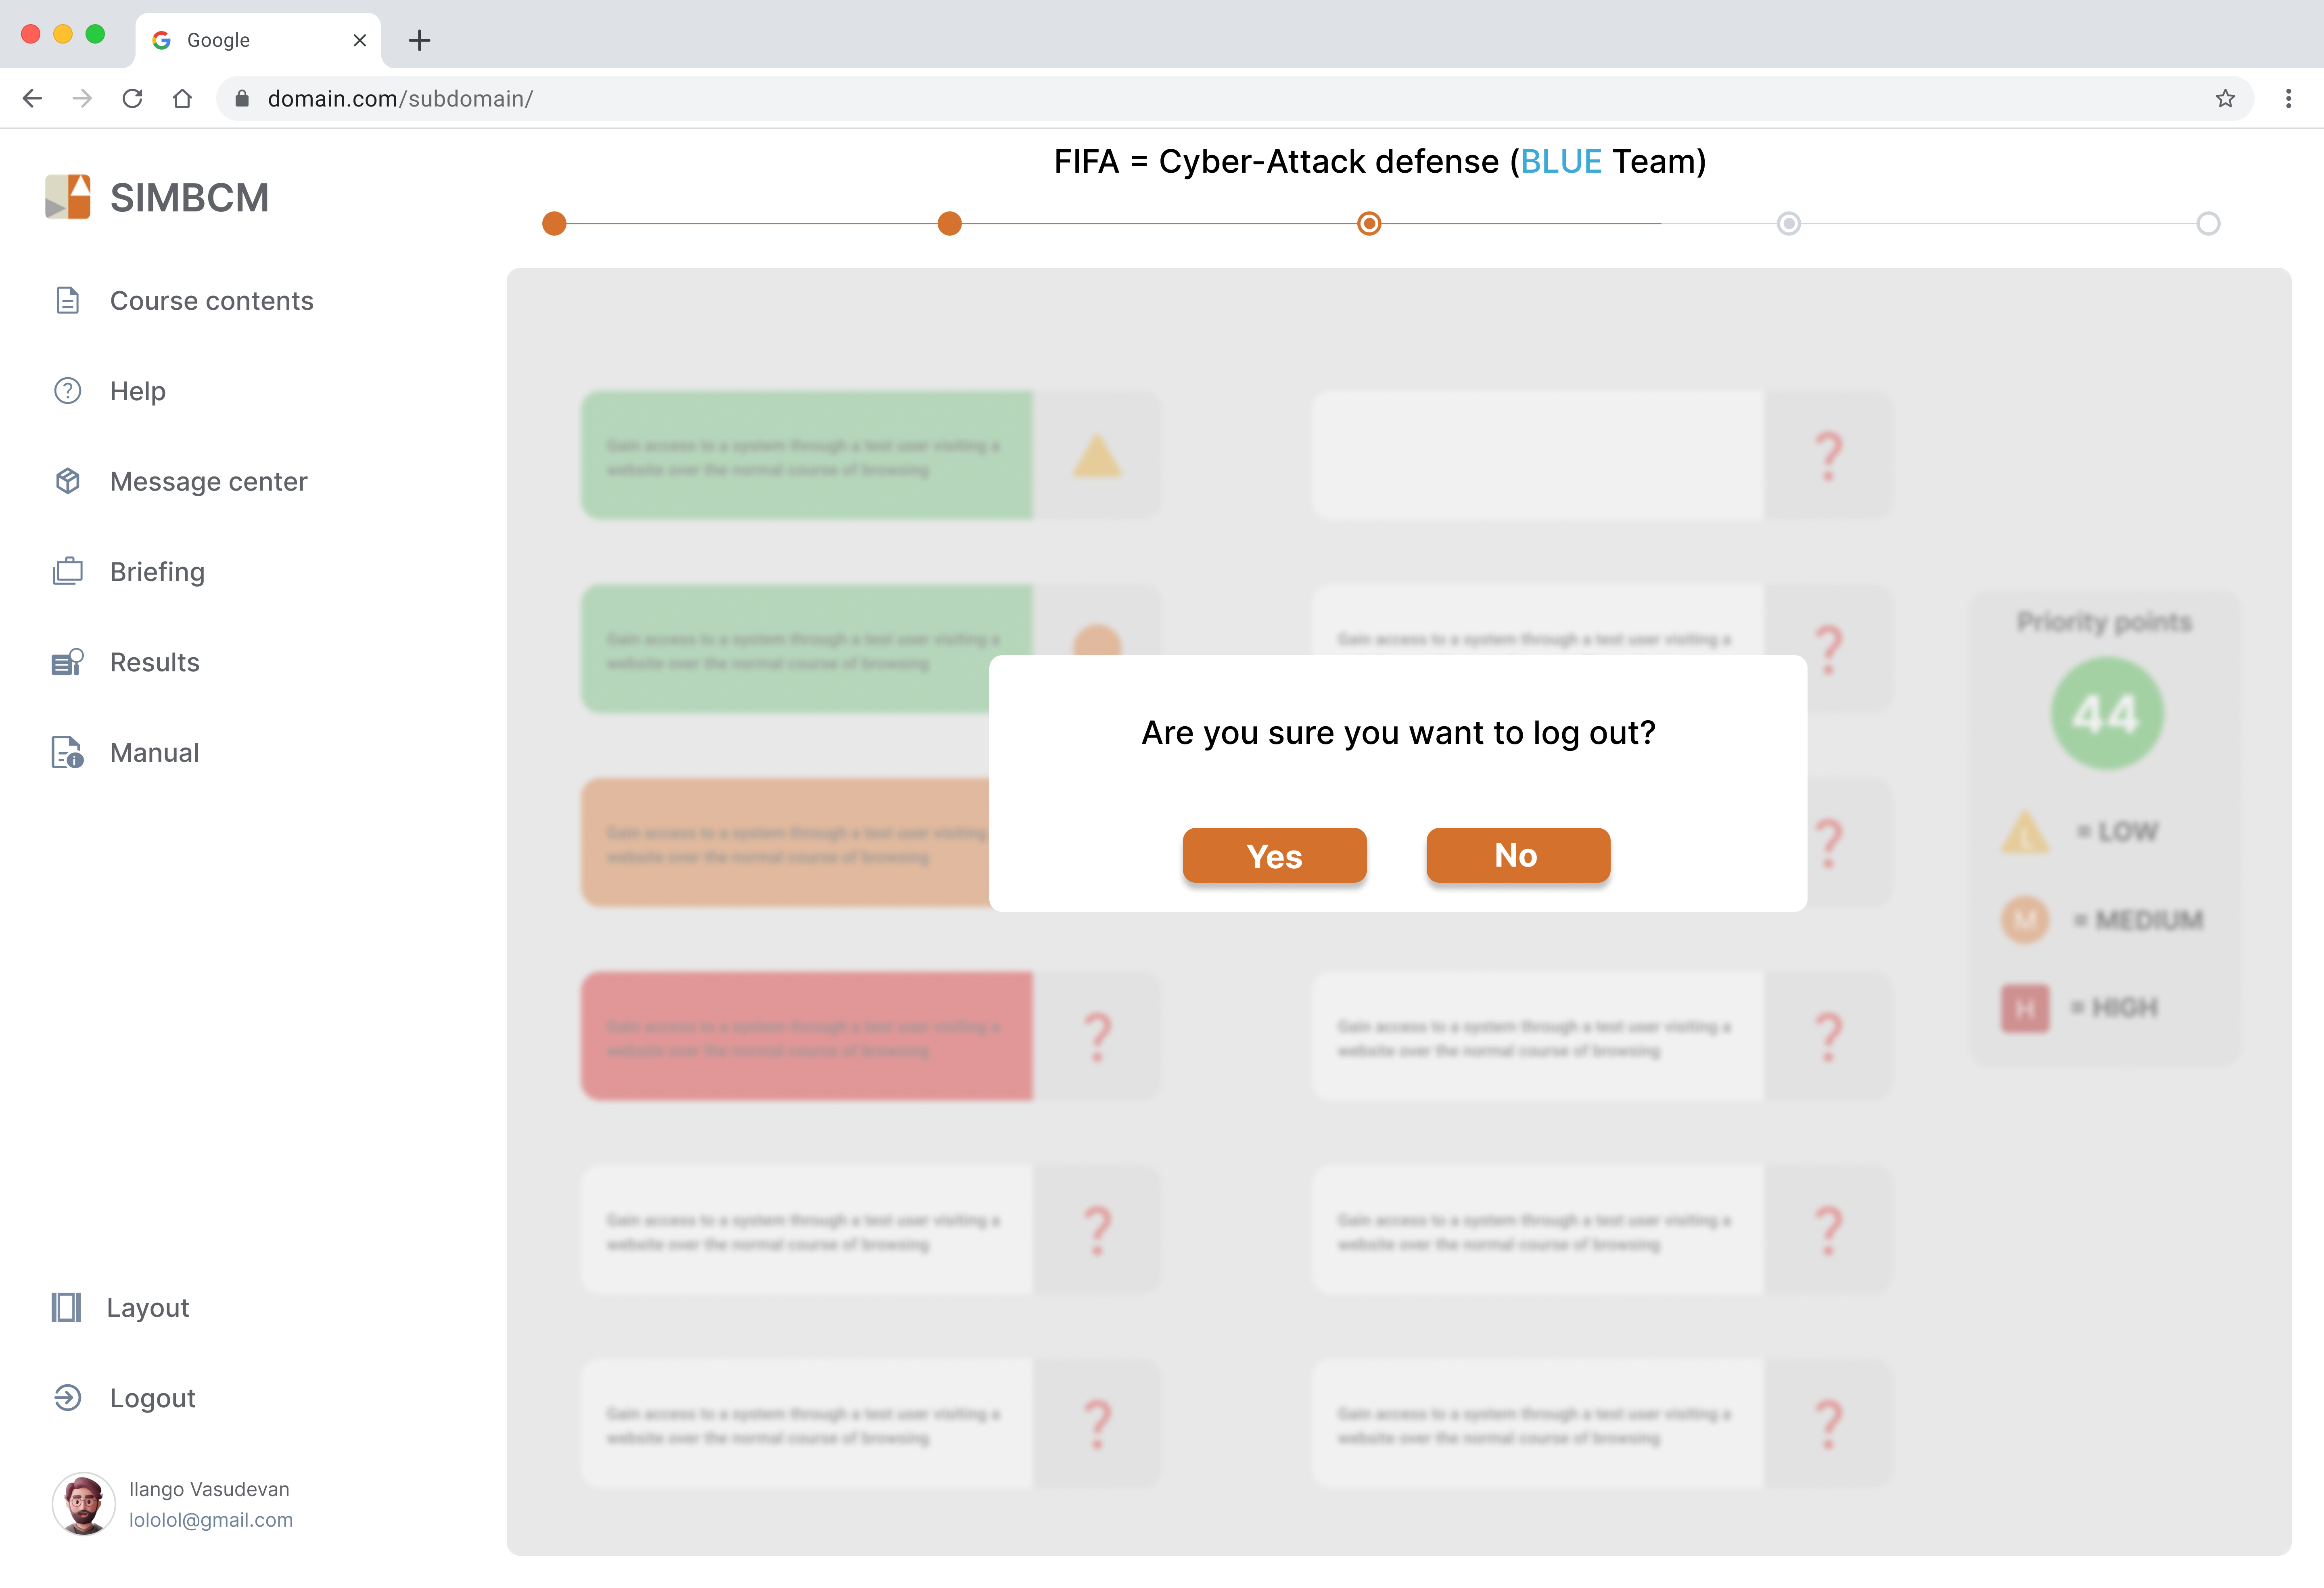Select the Google tab

click(x=258, y=40)
